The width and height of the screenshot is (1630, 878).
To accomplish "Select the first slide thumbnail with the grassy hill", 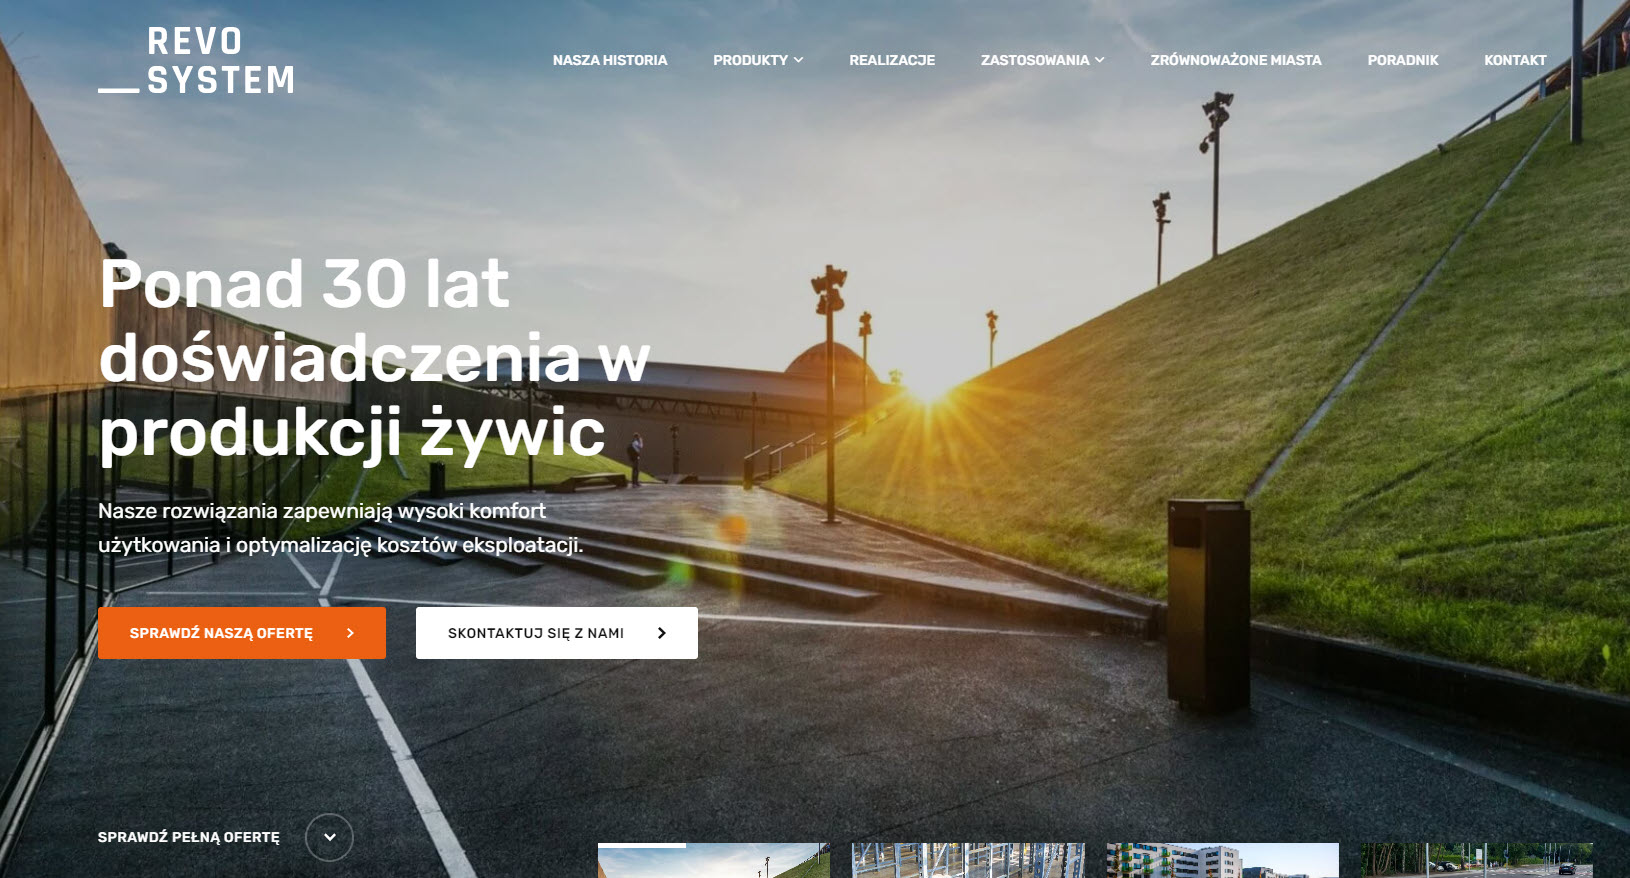I will pyautogui.click(x=714, y=860).
